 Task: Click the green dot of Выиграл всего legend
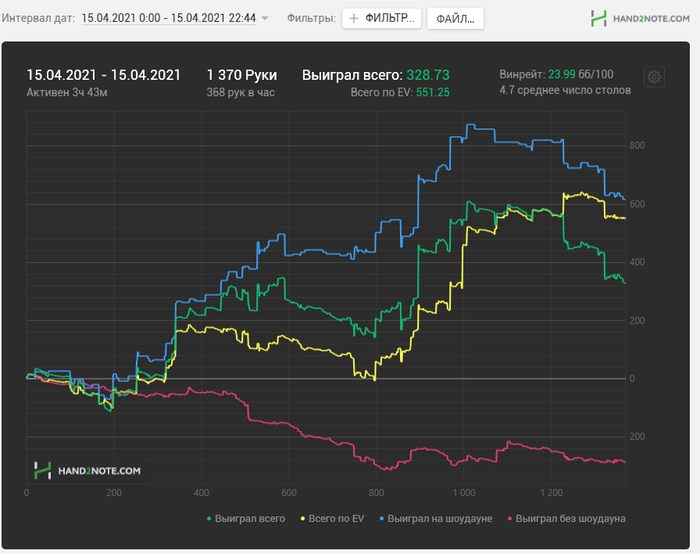pyautogui.click(x=209, y=519)
